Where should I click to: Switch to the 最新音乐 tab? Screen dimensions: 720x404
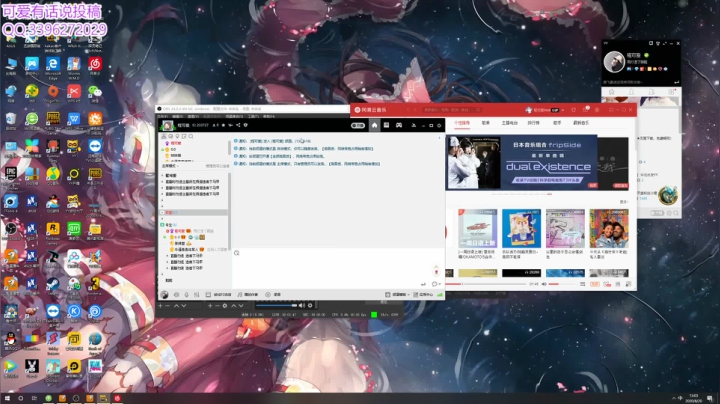581,123
